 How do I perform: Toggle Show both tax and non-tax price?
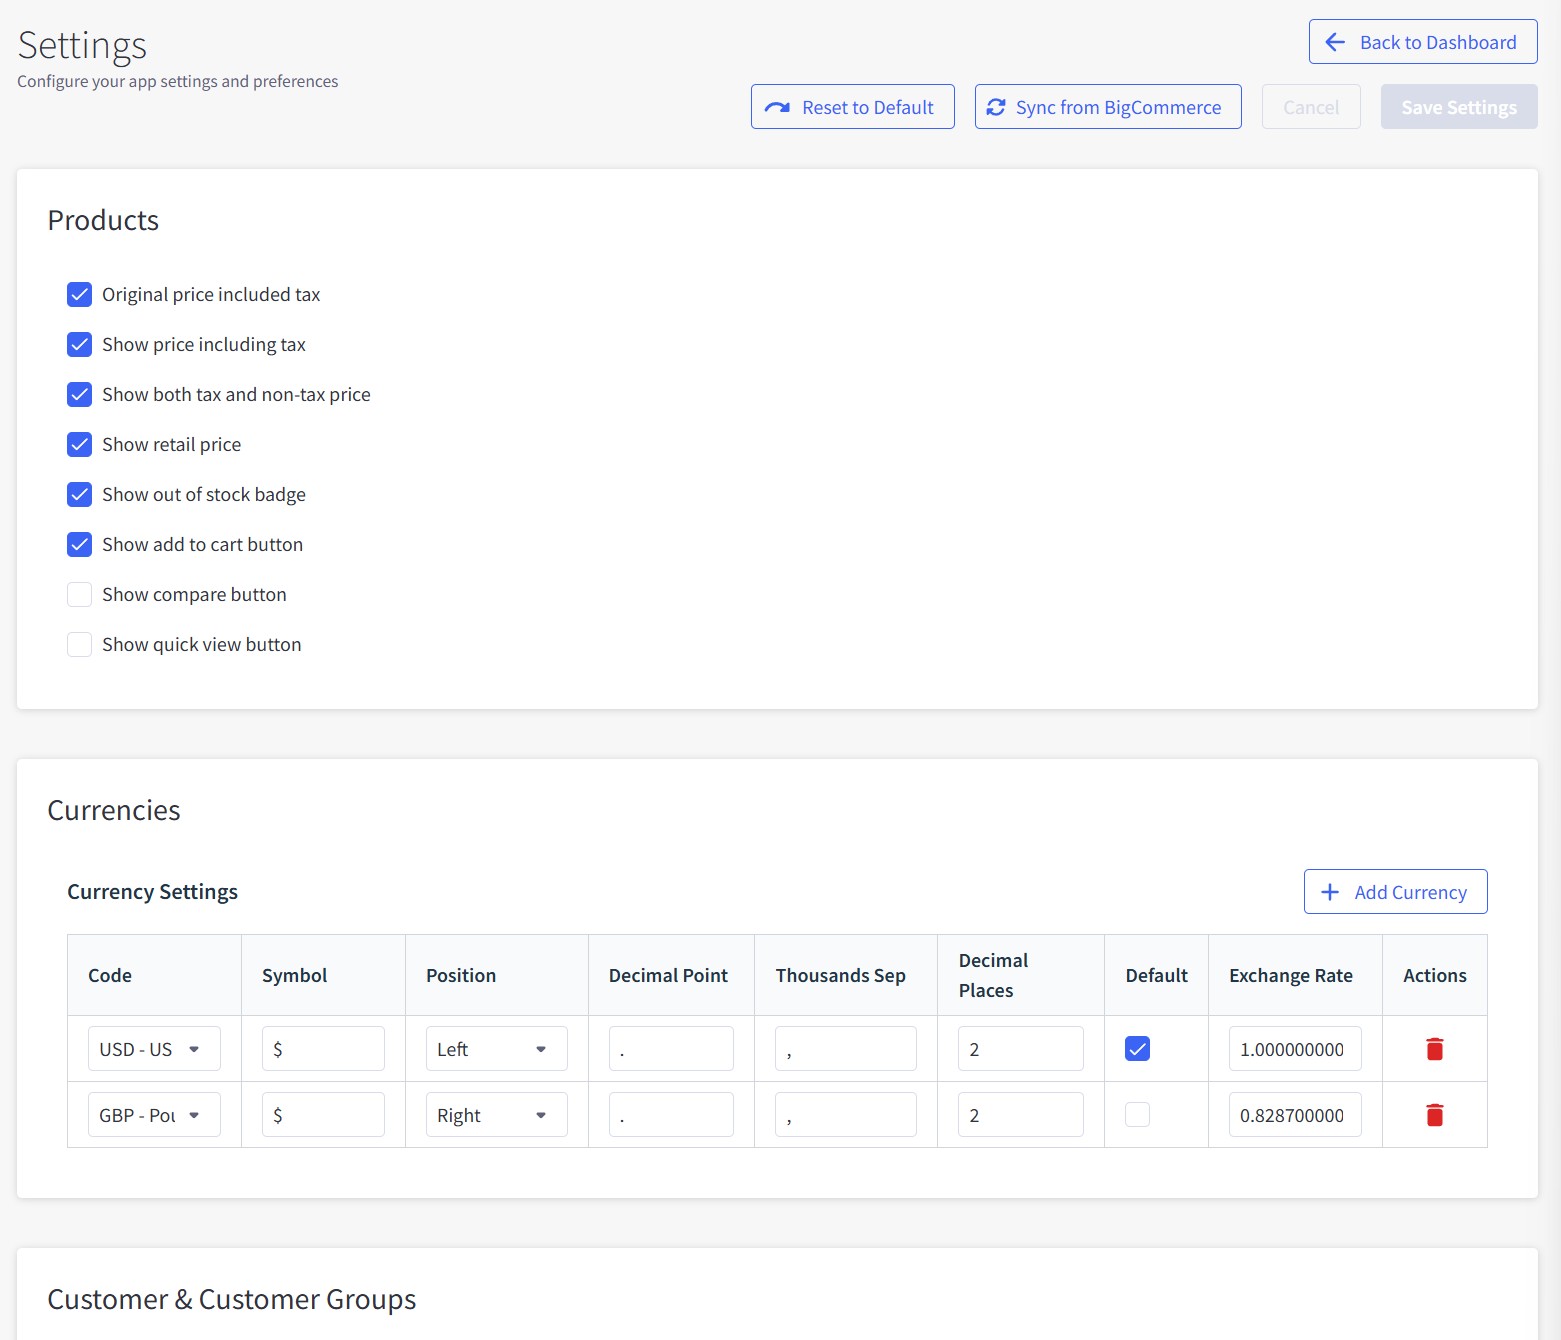click(x=79, y=394)
